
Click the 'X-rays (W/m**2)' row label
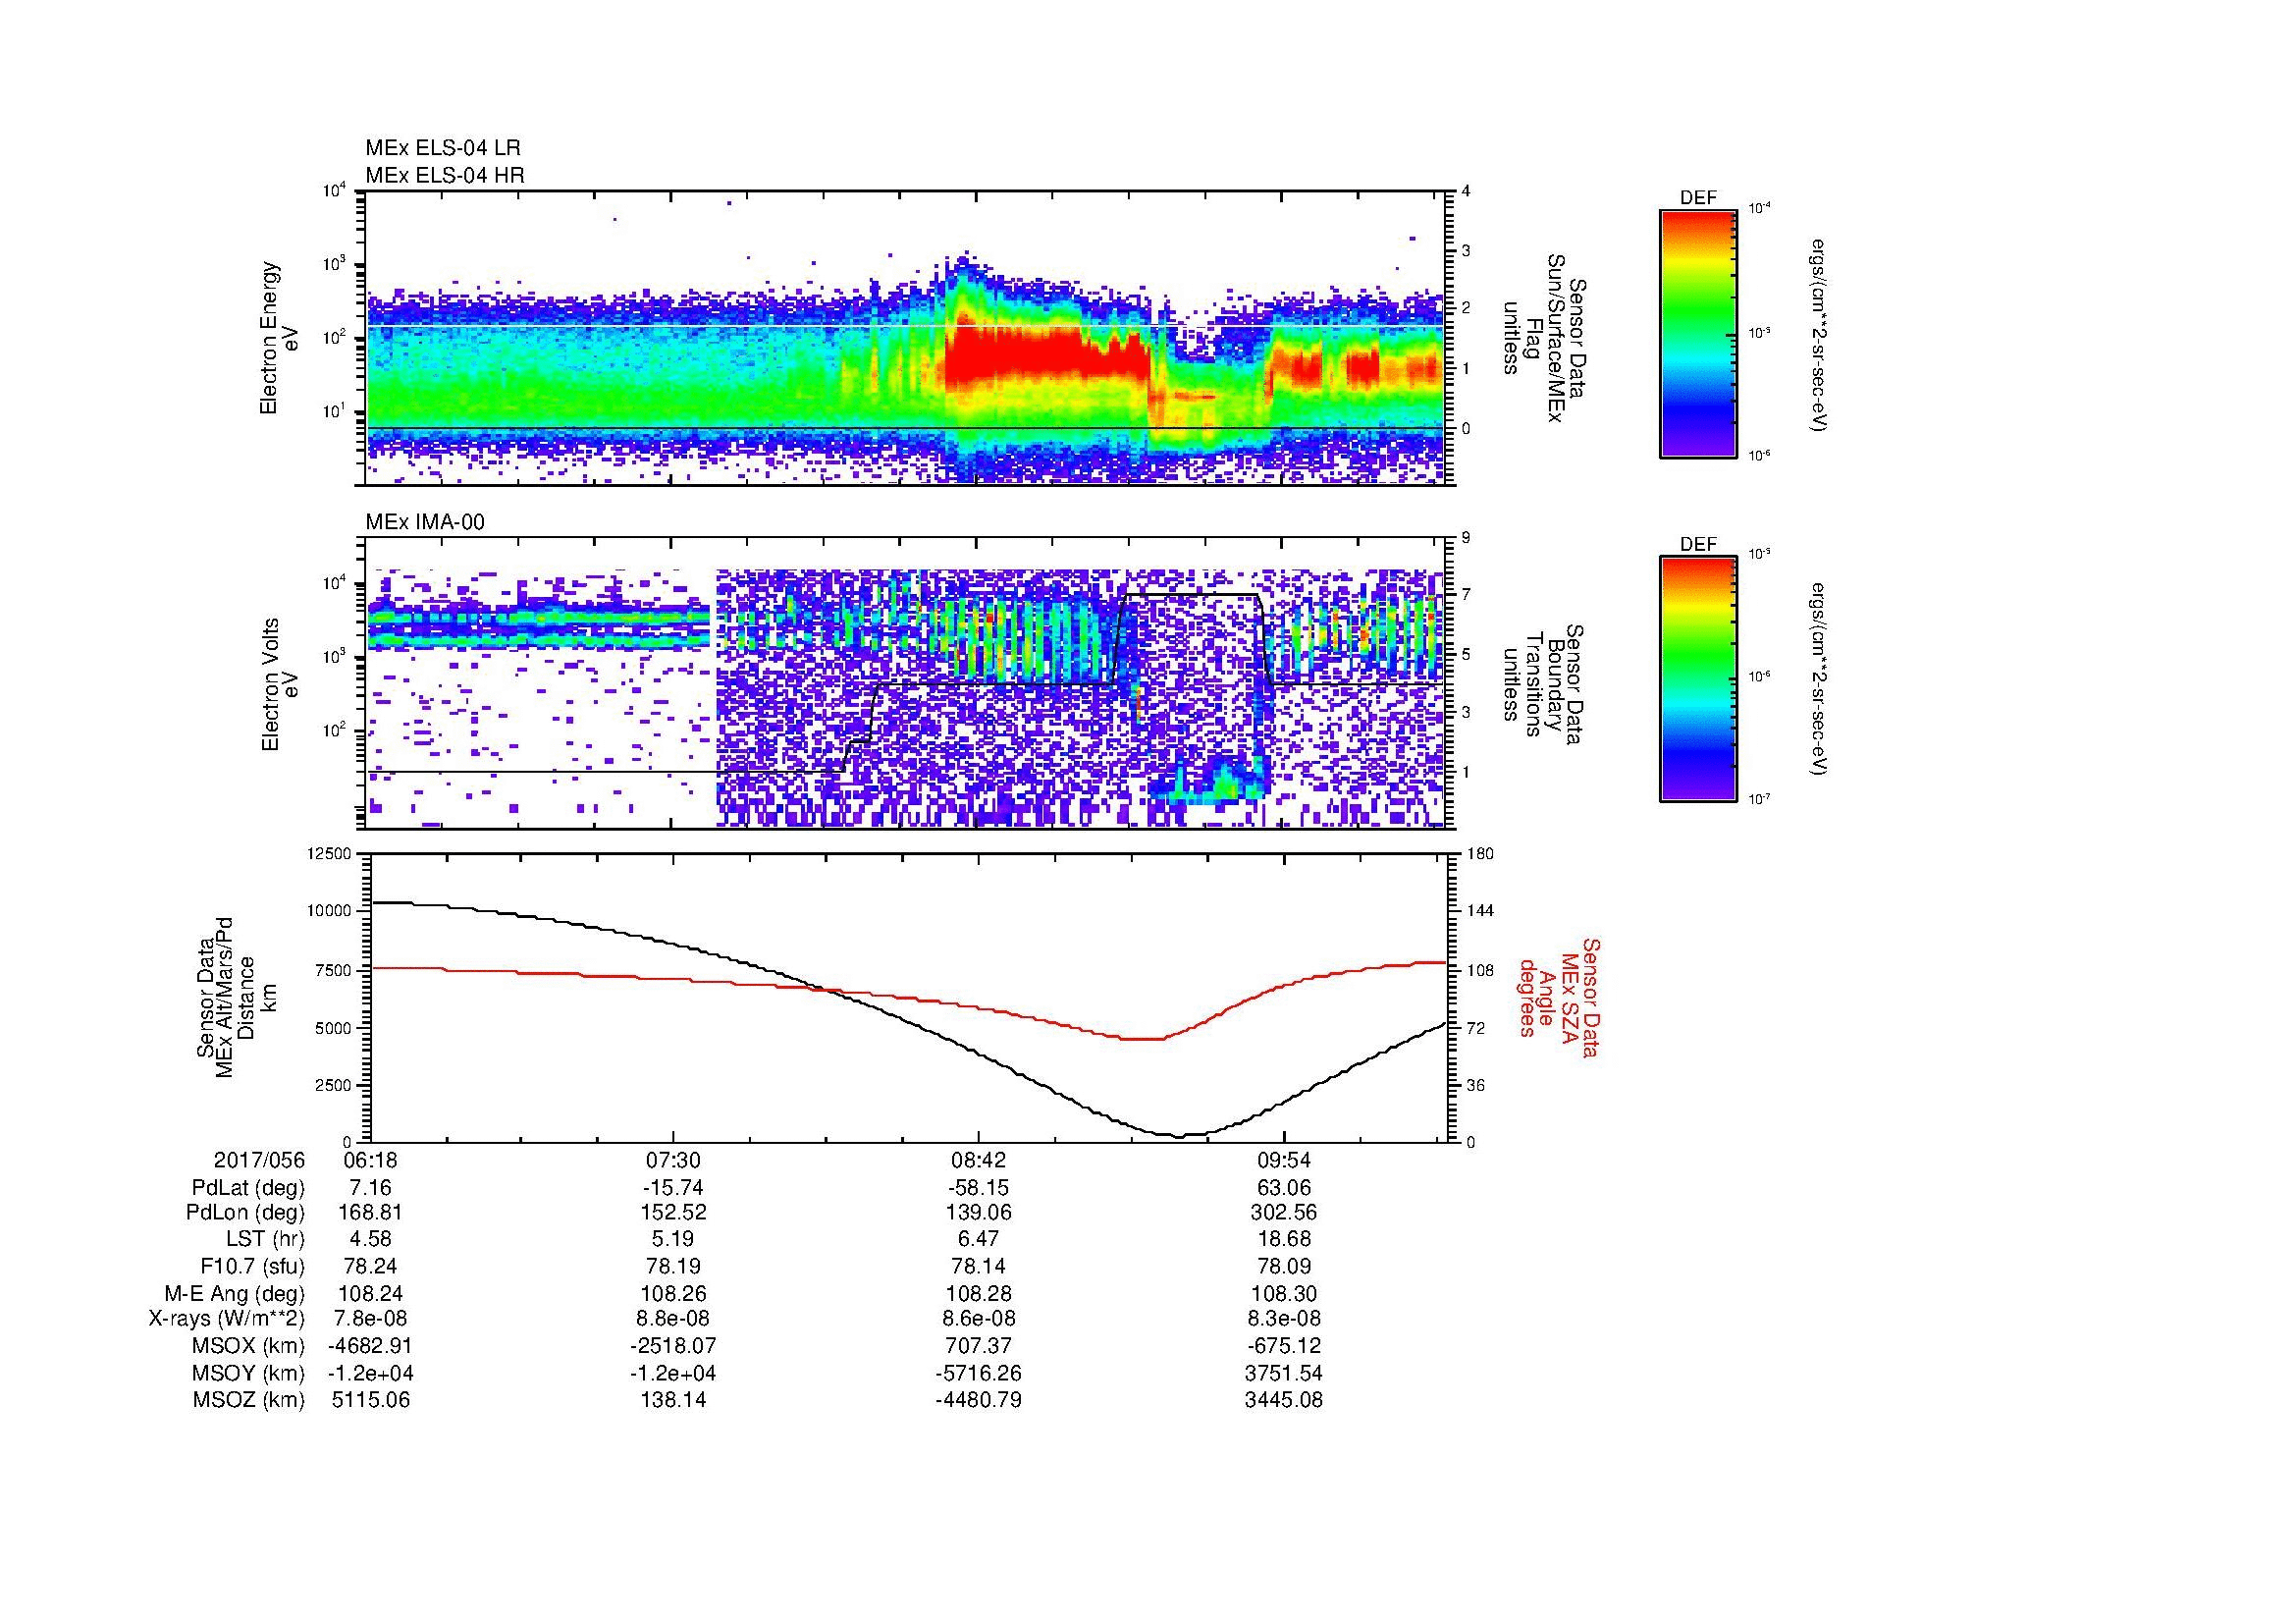pos(226,1320)
